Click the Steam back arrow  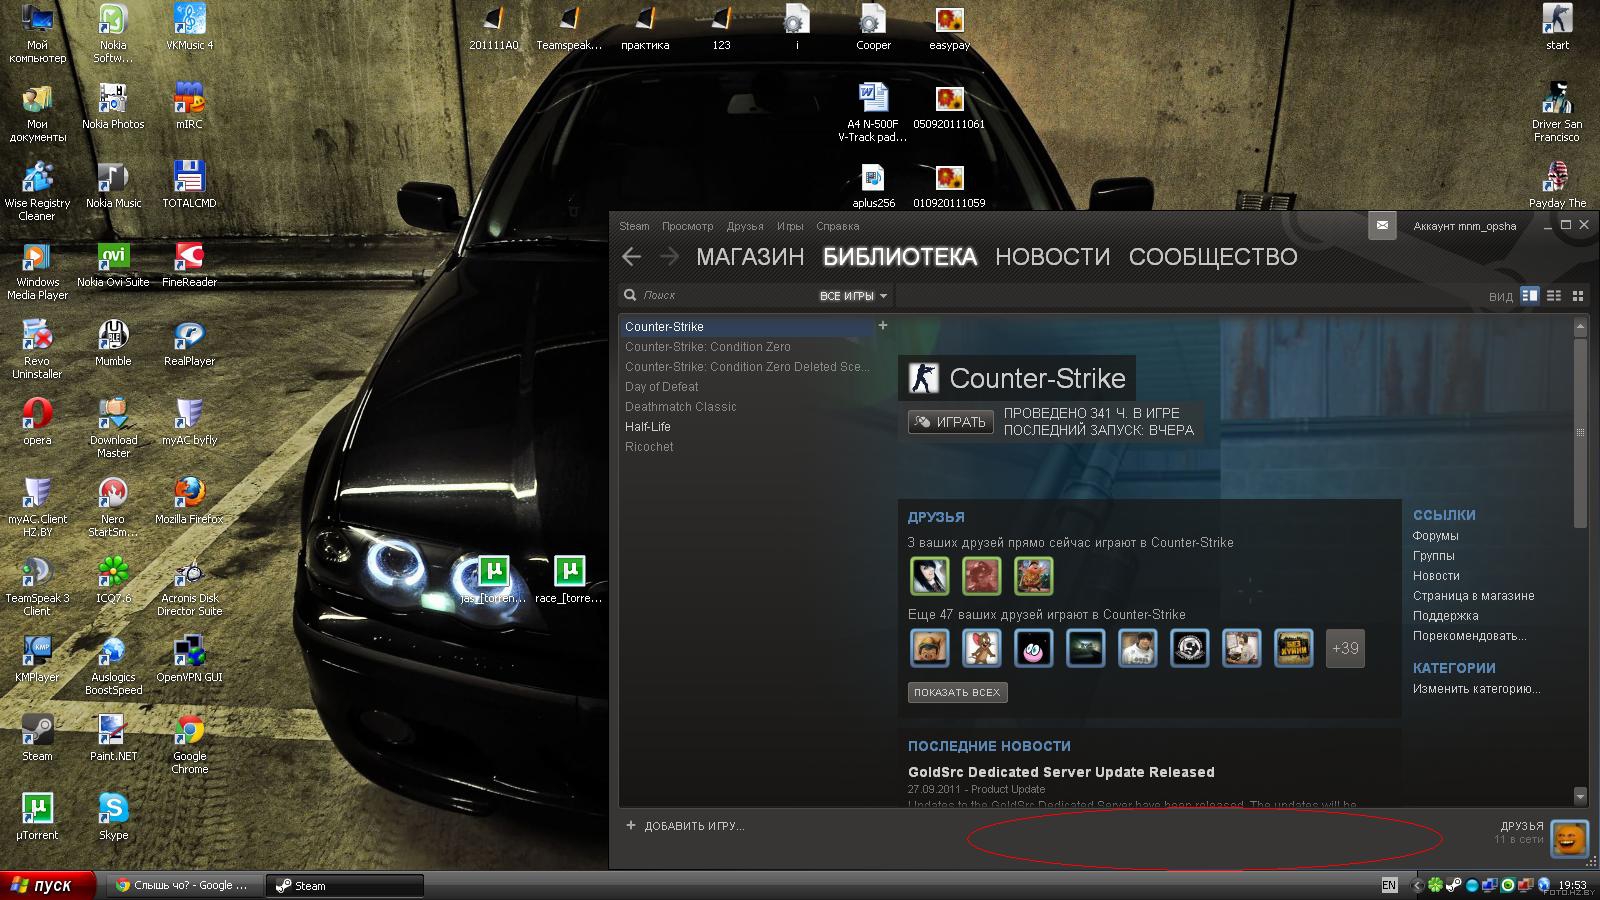(x=631, y=257)
